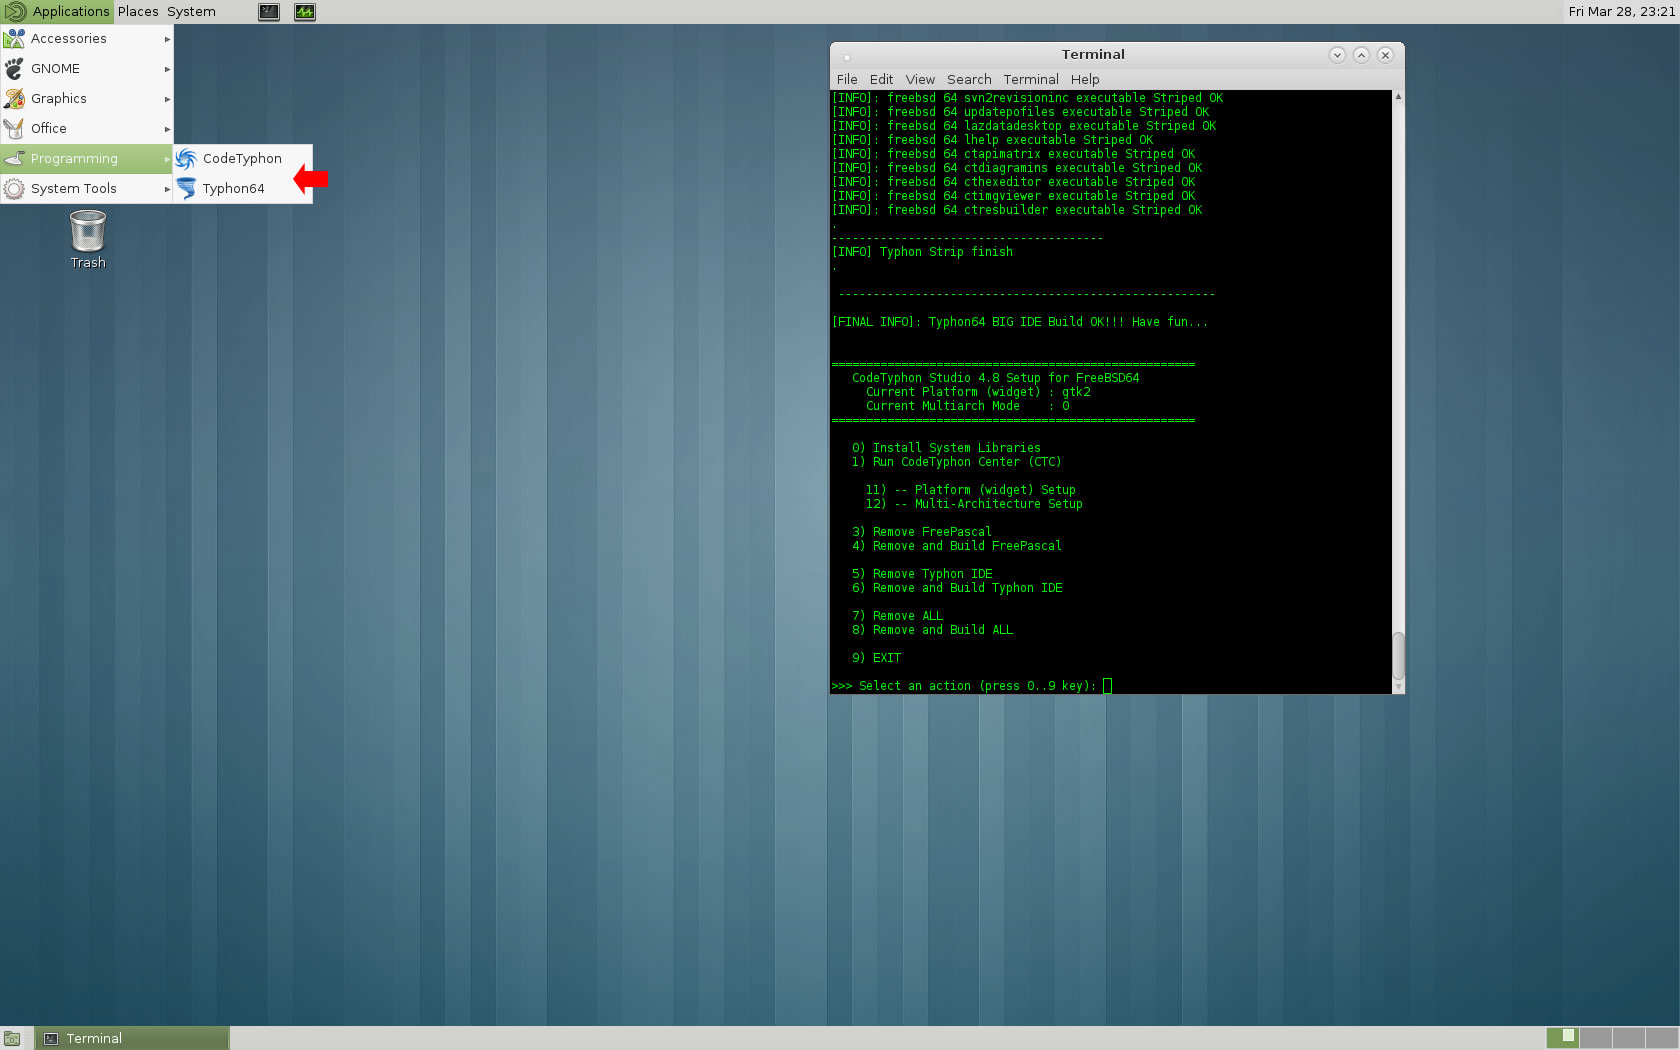Click the Accessories category icon

click(14, 38)
